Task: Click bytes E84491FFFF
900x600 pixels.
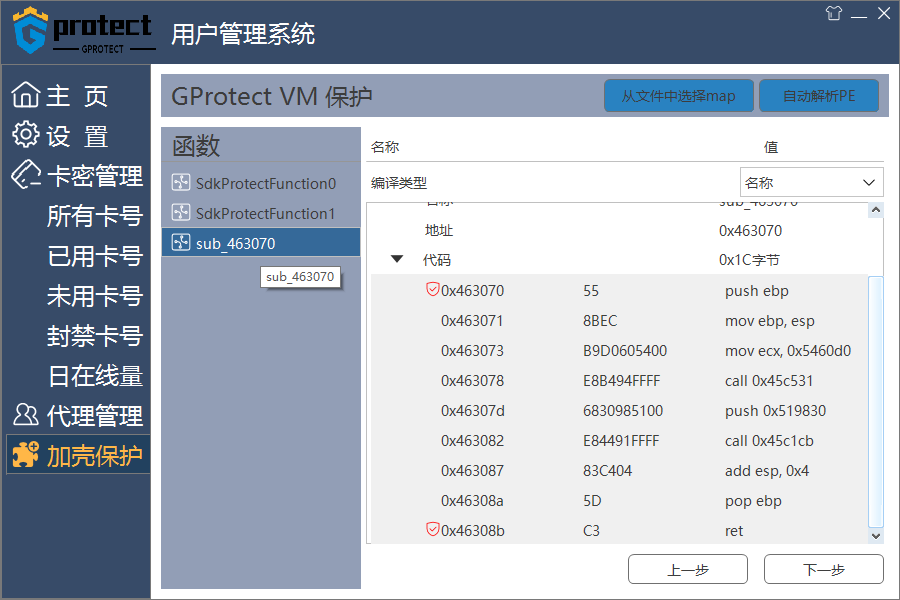Action: (x=621, y=440)
